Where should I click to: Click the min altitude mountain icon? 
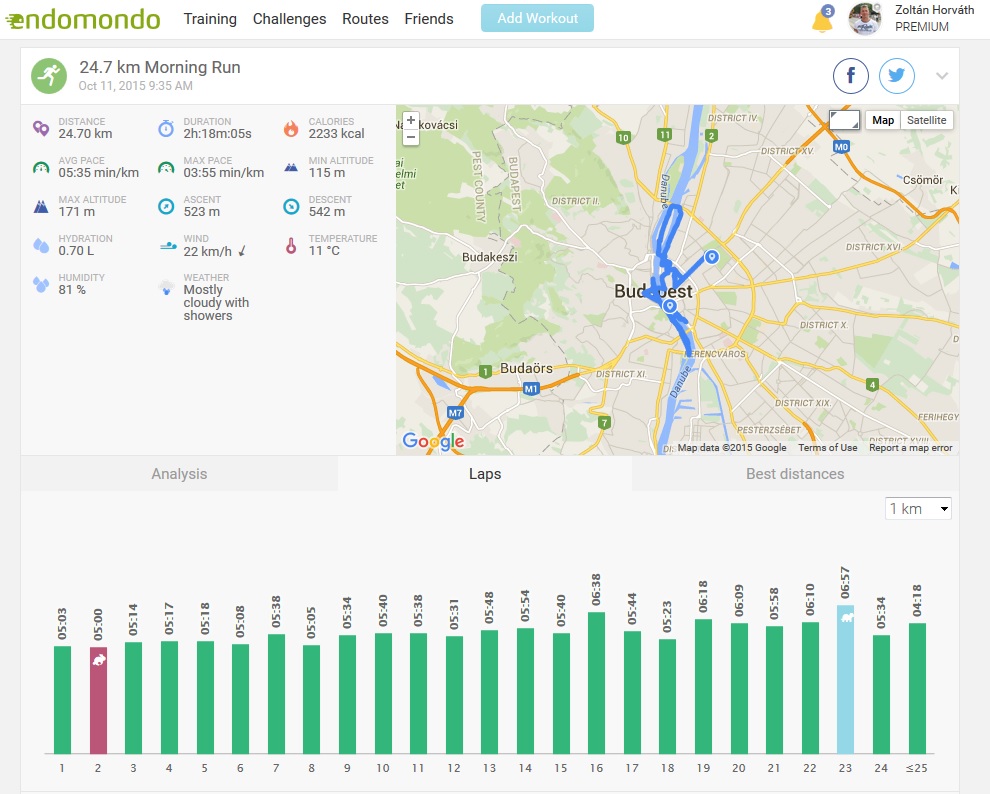click(x=291, y=167)
